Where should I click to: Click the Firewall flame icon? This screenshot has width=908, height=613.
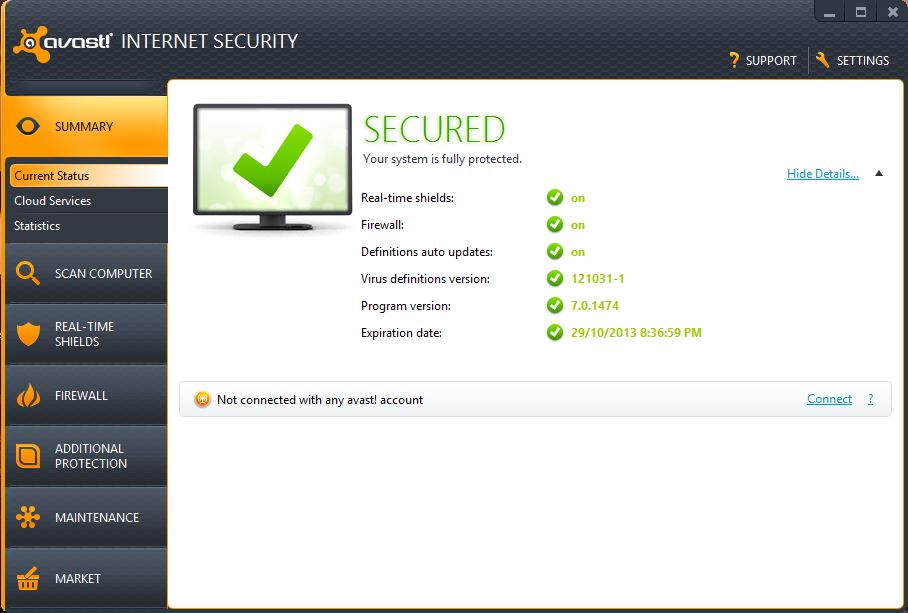coord(28,395)
